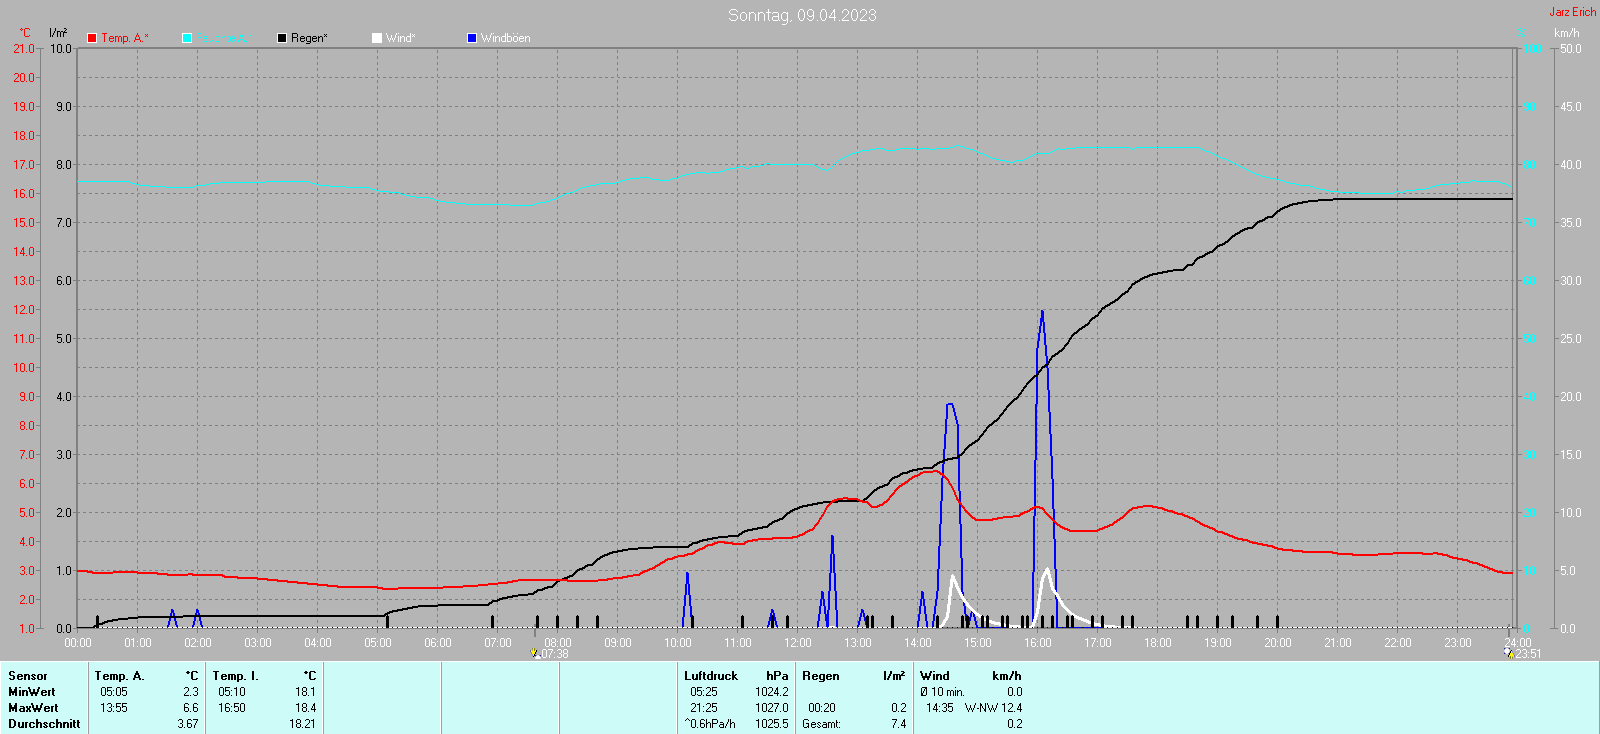Click the Regen header in the data table
This screenshot has width=1600, height=734.
[x=821, y=676]
